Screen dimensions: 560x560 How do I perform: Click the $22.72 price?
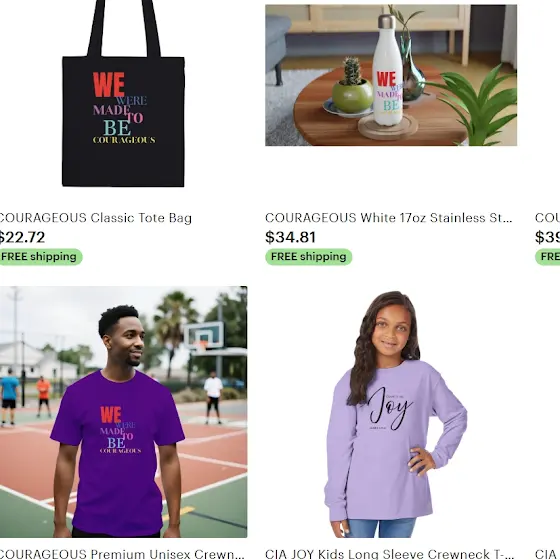pyautogui.click(x=22, y=237)
